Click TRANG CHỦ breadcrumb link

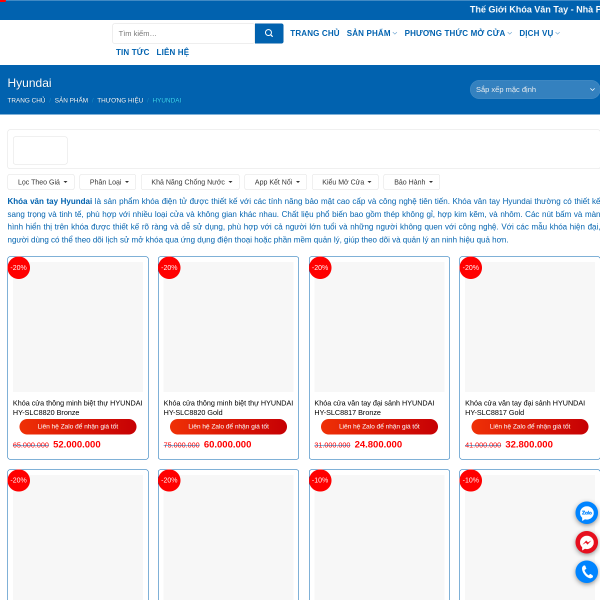point(26,100)
